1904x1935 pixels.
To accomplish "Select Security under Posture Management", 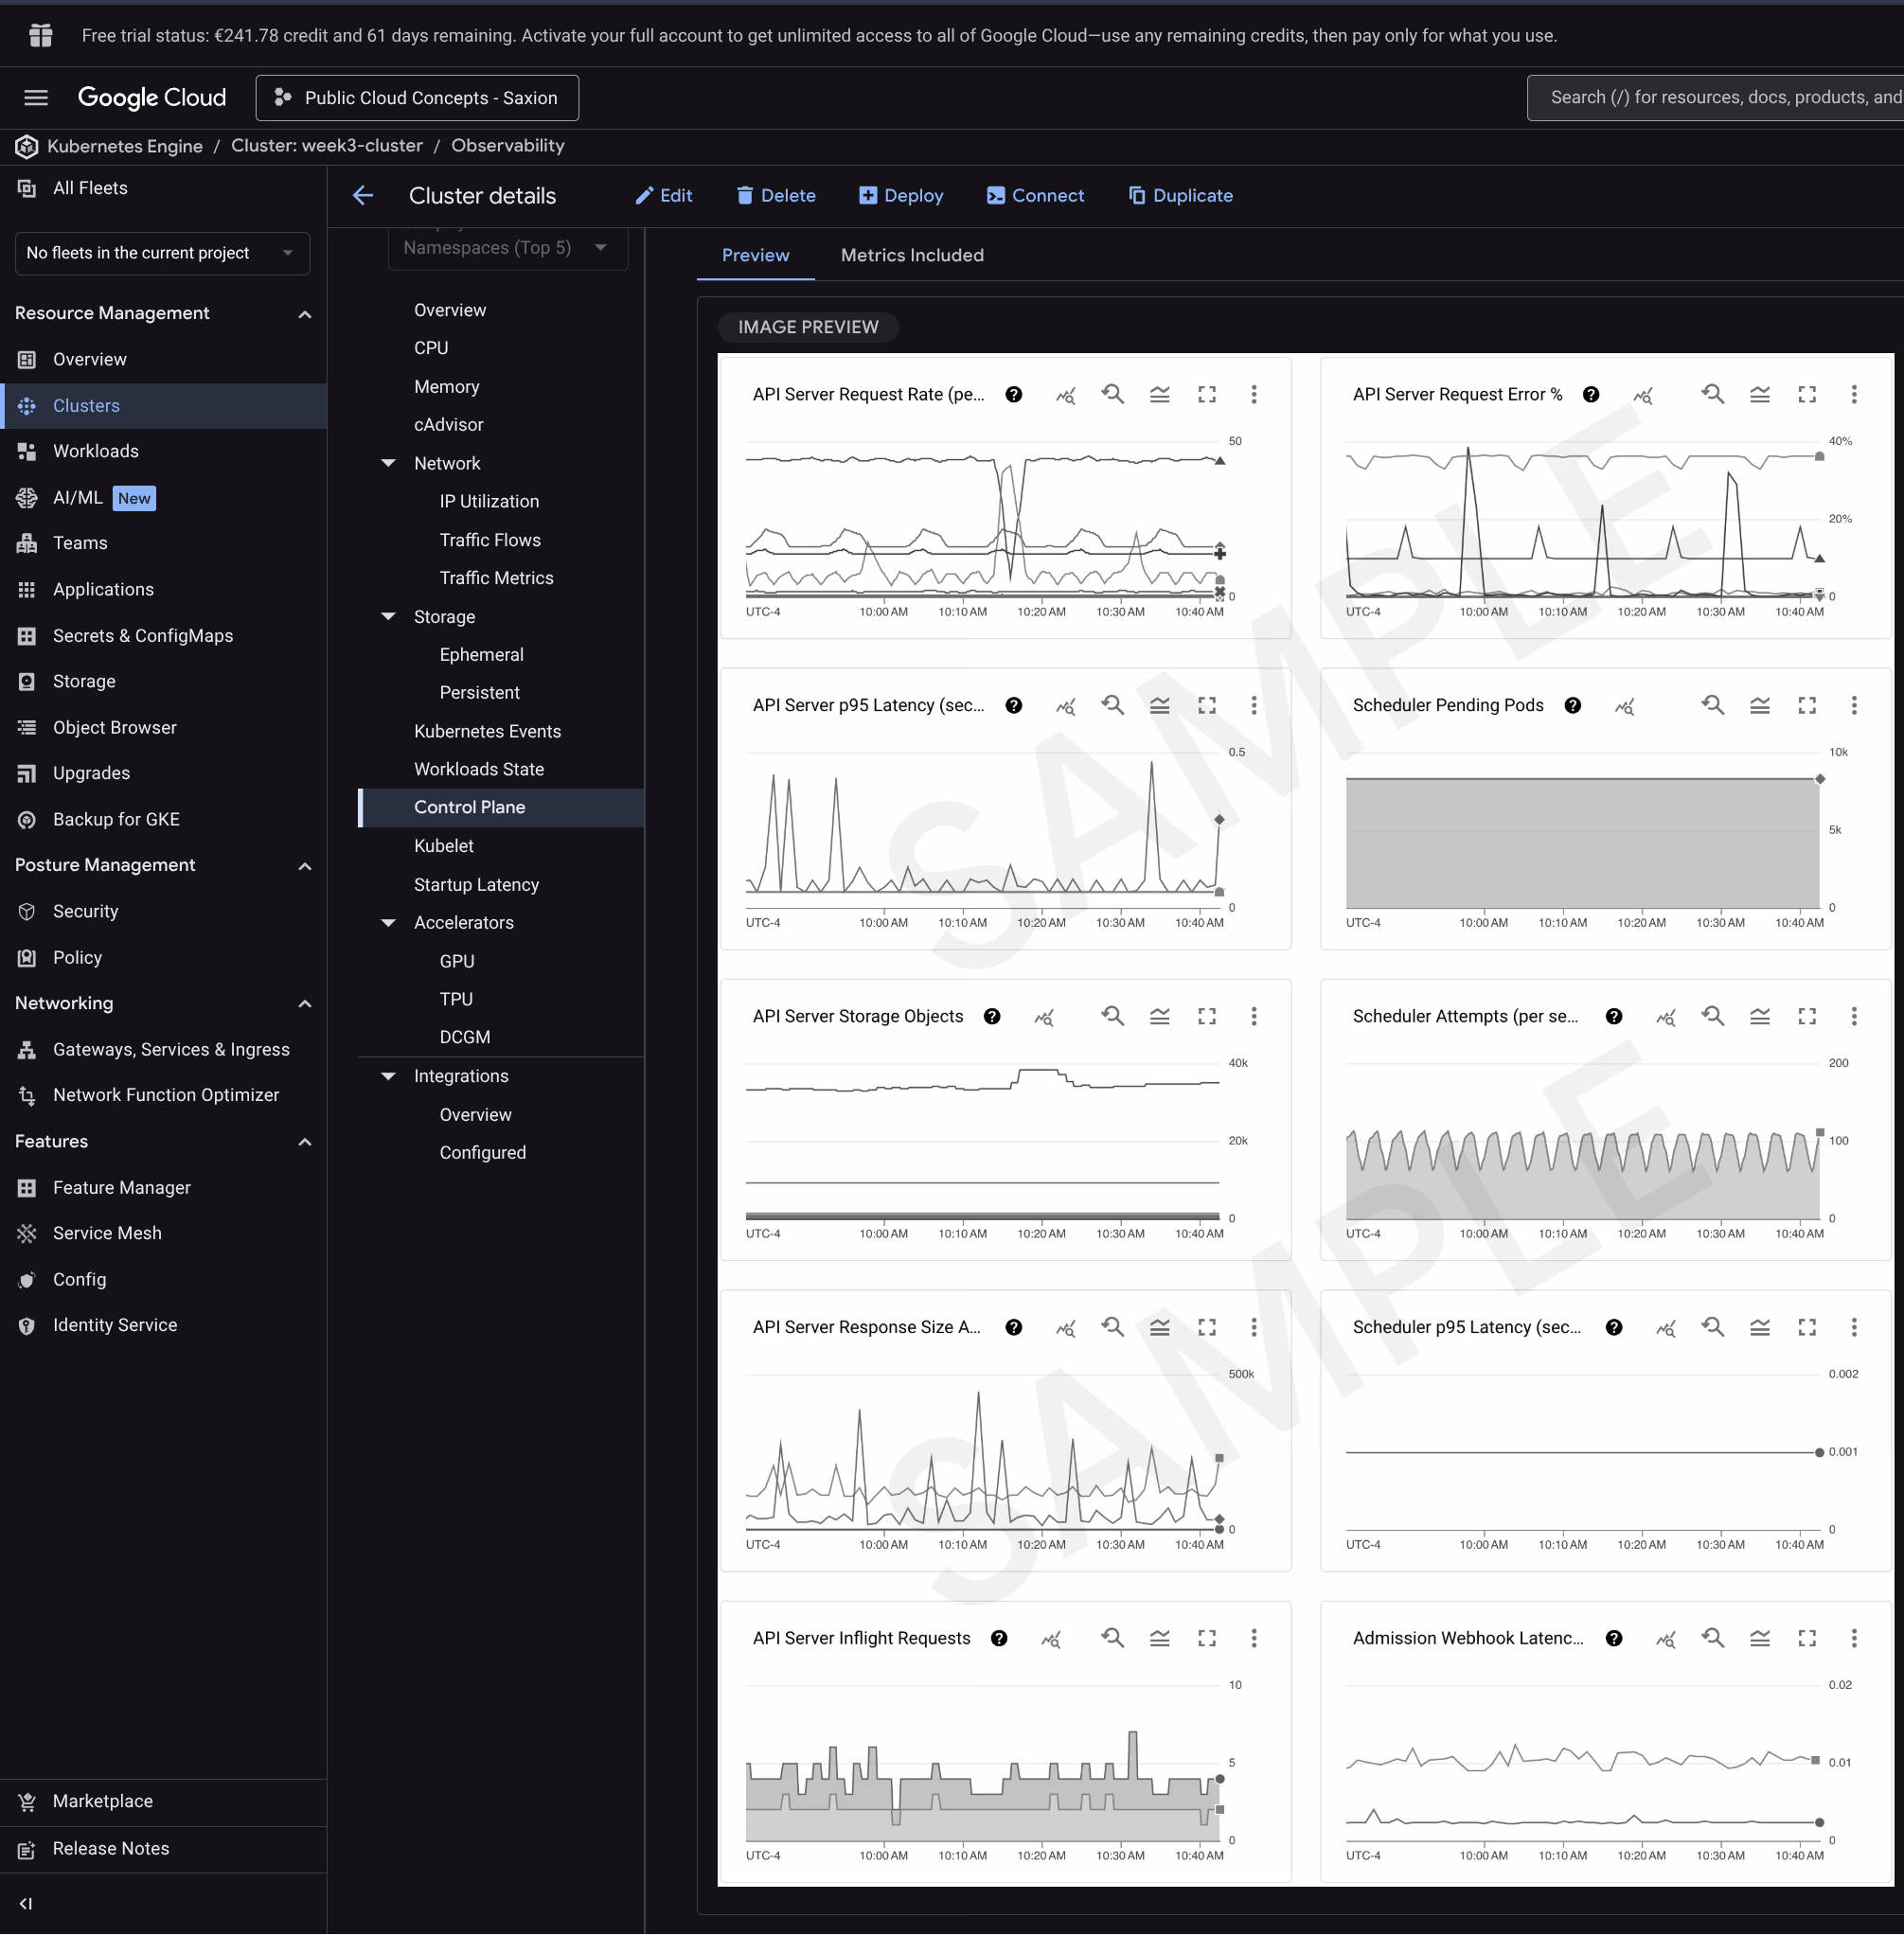I will [x=85, y=911].
